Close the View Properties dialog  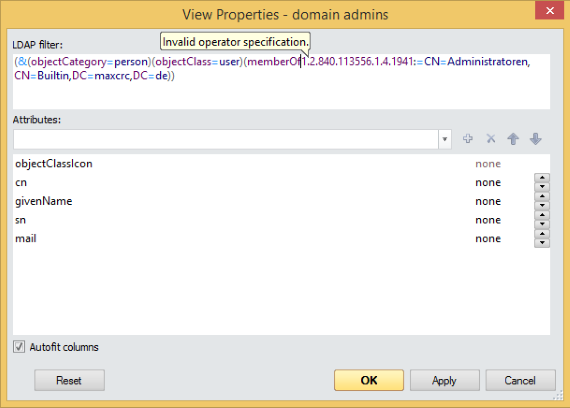point(549,10)
